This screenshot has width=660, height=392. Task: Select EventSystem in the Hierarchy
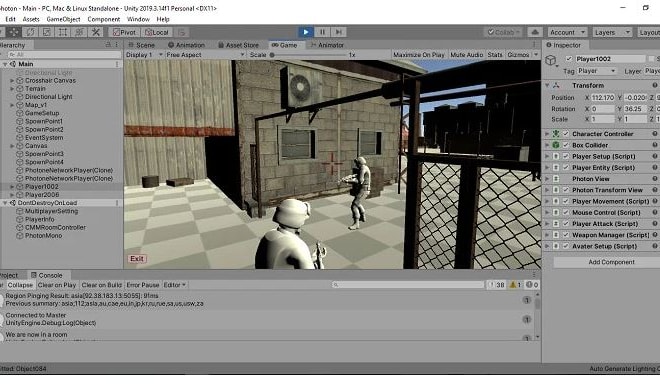pyautogui.click(x=44, y=138)
